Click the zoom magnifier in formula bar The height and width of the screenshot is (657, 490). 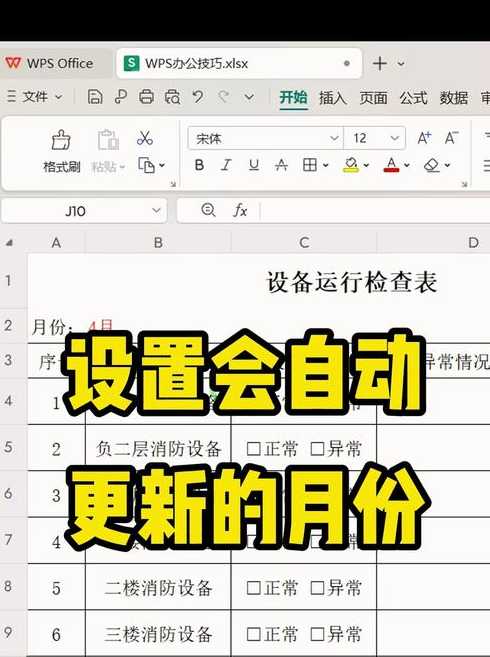(x=208, y=210)
